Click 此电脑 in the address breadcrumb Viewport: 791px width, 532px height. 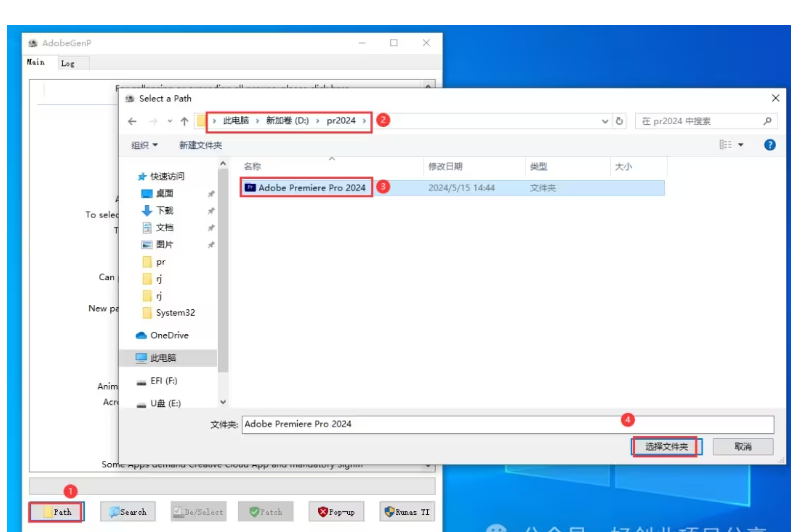tap(236, 121)
